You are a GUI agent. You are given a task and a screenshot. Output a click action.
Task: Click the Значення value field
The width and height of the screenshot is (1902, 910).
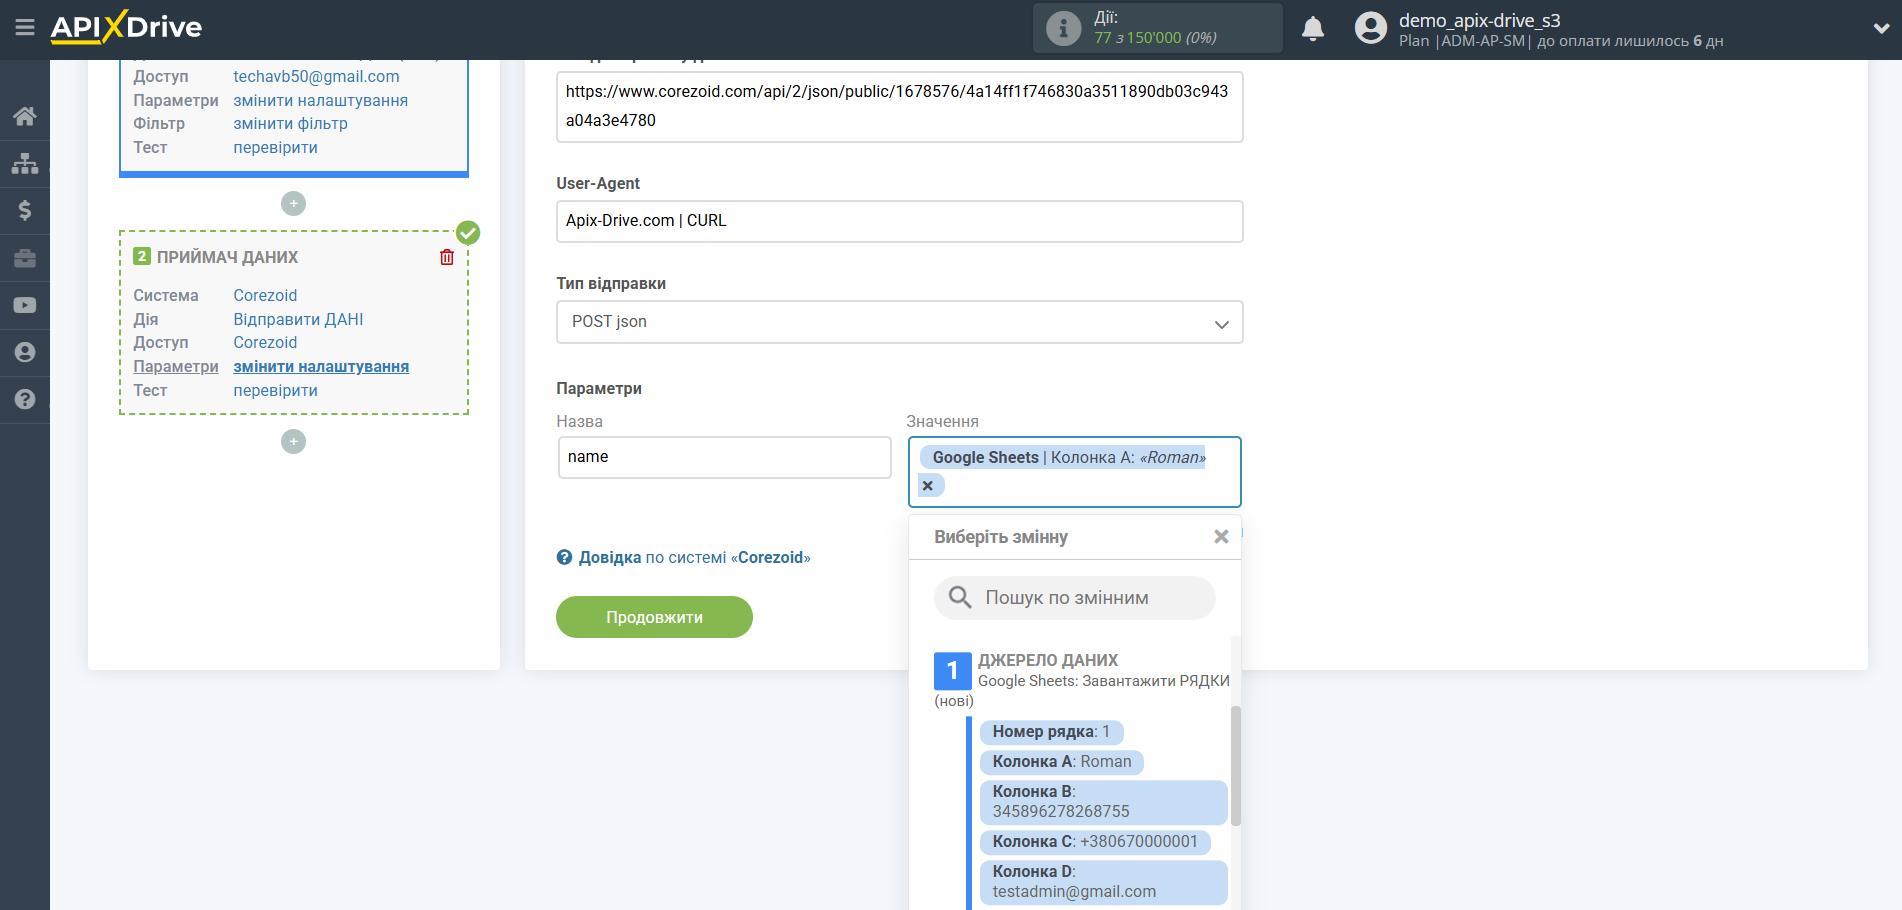pos(1074,472)
